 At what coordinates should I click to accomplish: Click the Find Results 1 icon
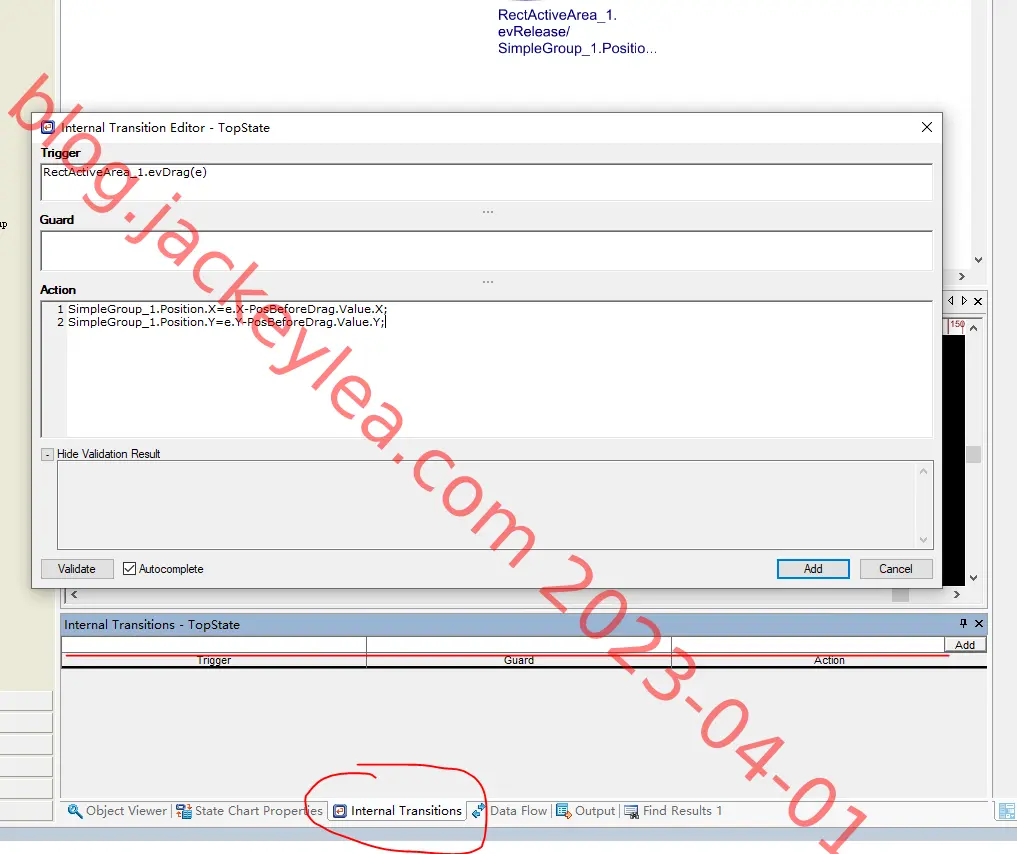coord(631,811)
